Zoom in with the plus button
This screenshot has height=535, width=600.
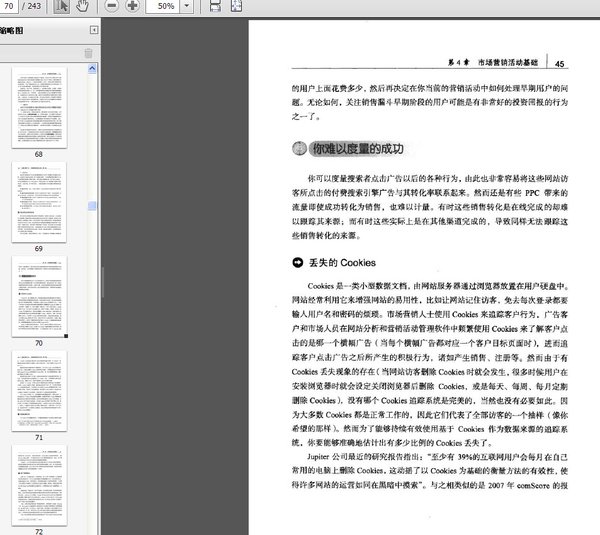tap(132, 6)
